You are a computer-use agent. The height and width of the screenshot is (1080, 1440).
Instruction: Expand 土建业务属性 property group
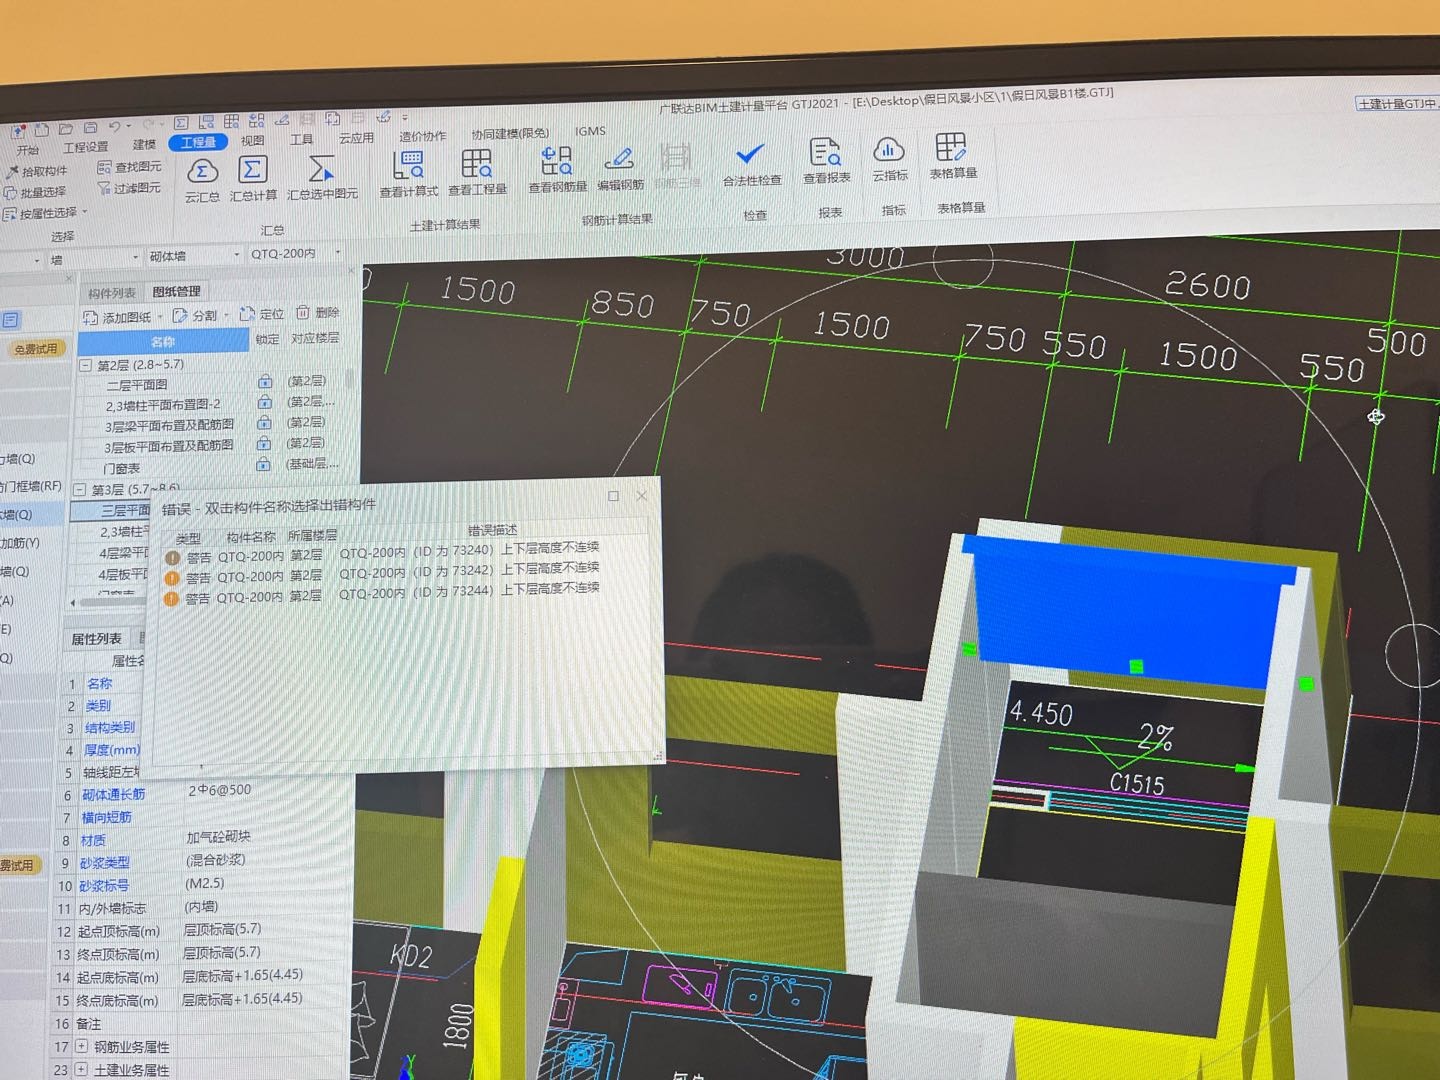(82, 1070)
